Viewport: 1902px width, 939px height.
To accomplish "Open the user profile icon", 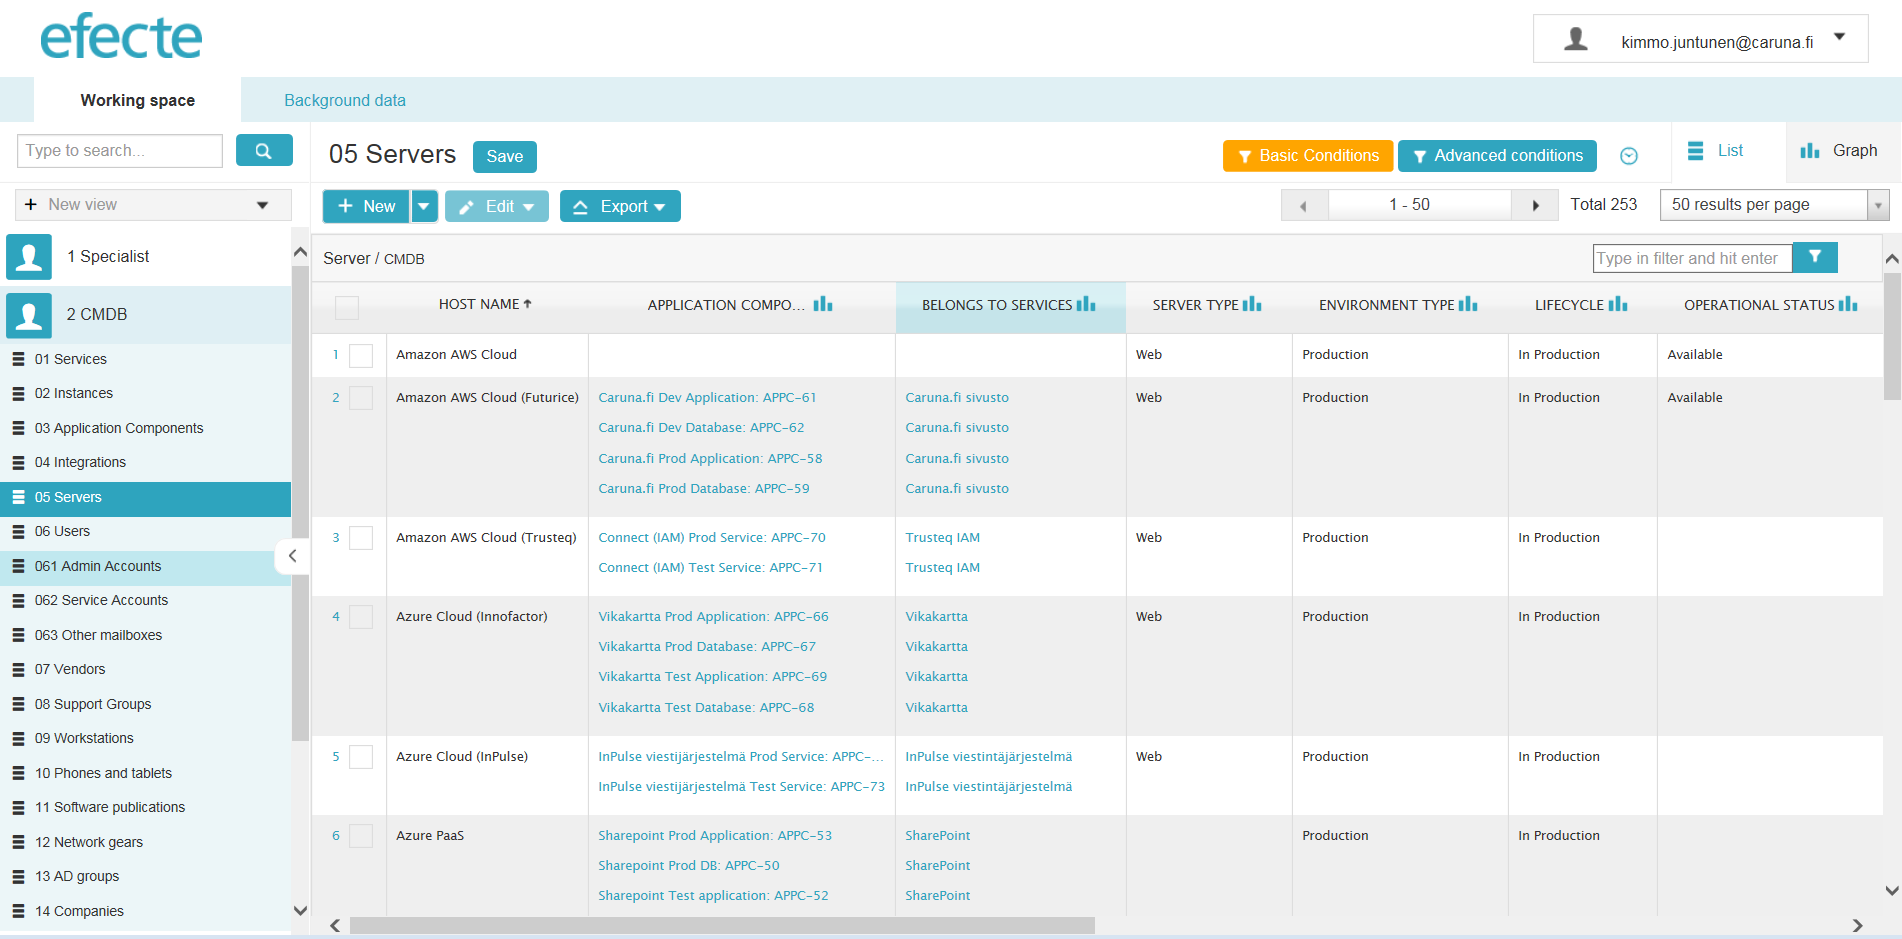I will pos(1576,40).
